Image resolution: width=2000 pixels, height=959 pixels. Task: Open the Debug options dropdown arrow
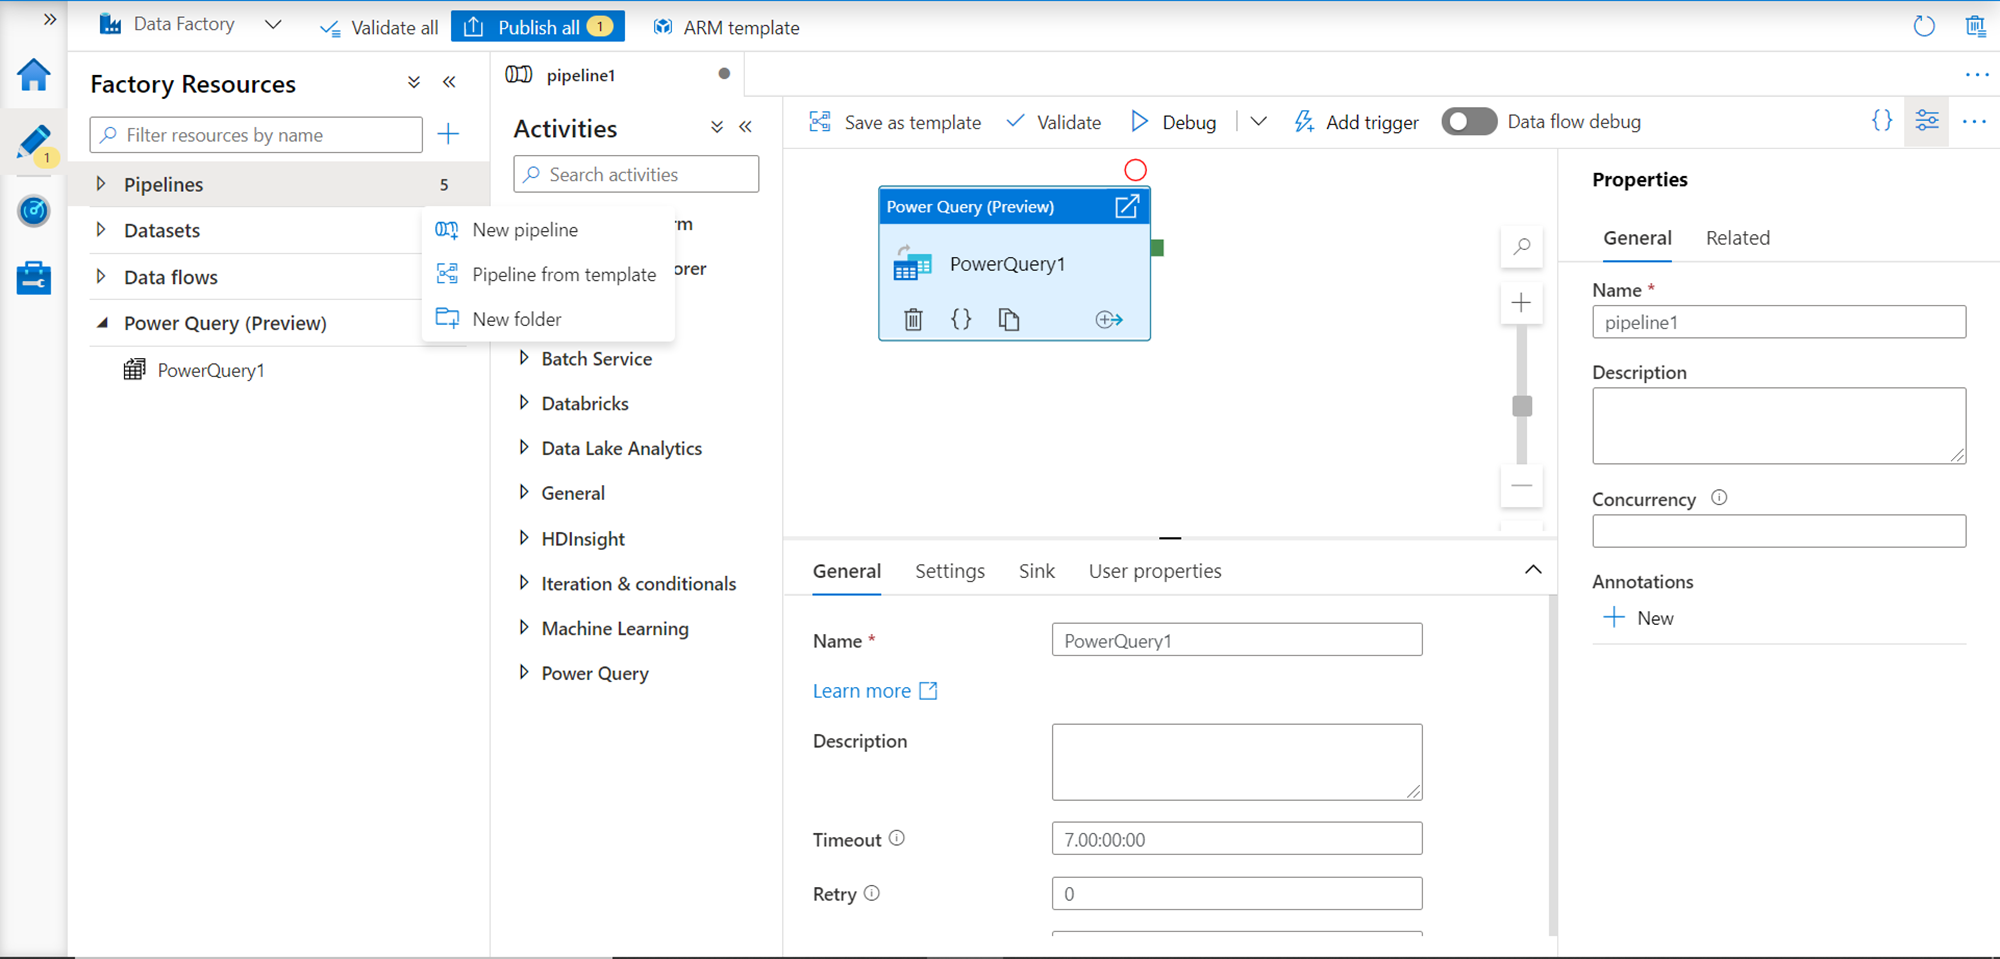coord(1259,122)
